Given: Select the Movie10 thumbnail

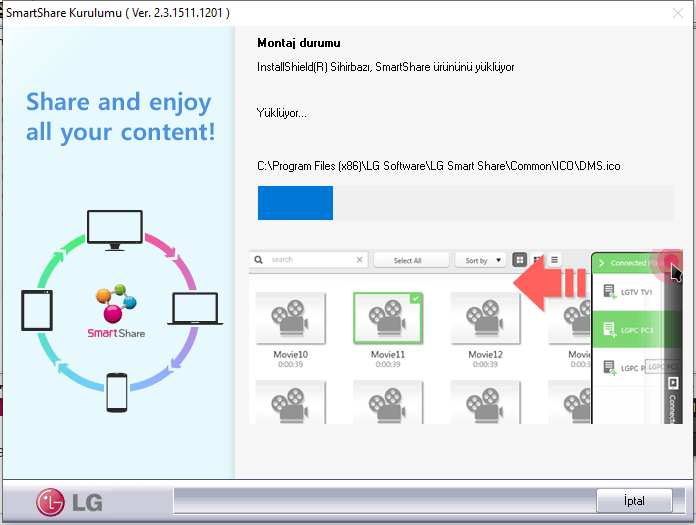Looking at the screenshot, I should tap(290, 318).
